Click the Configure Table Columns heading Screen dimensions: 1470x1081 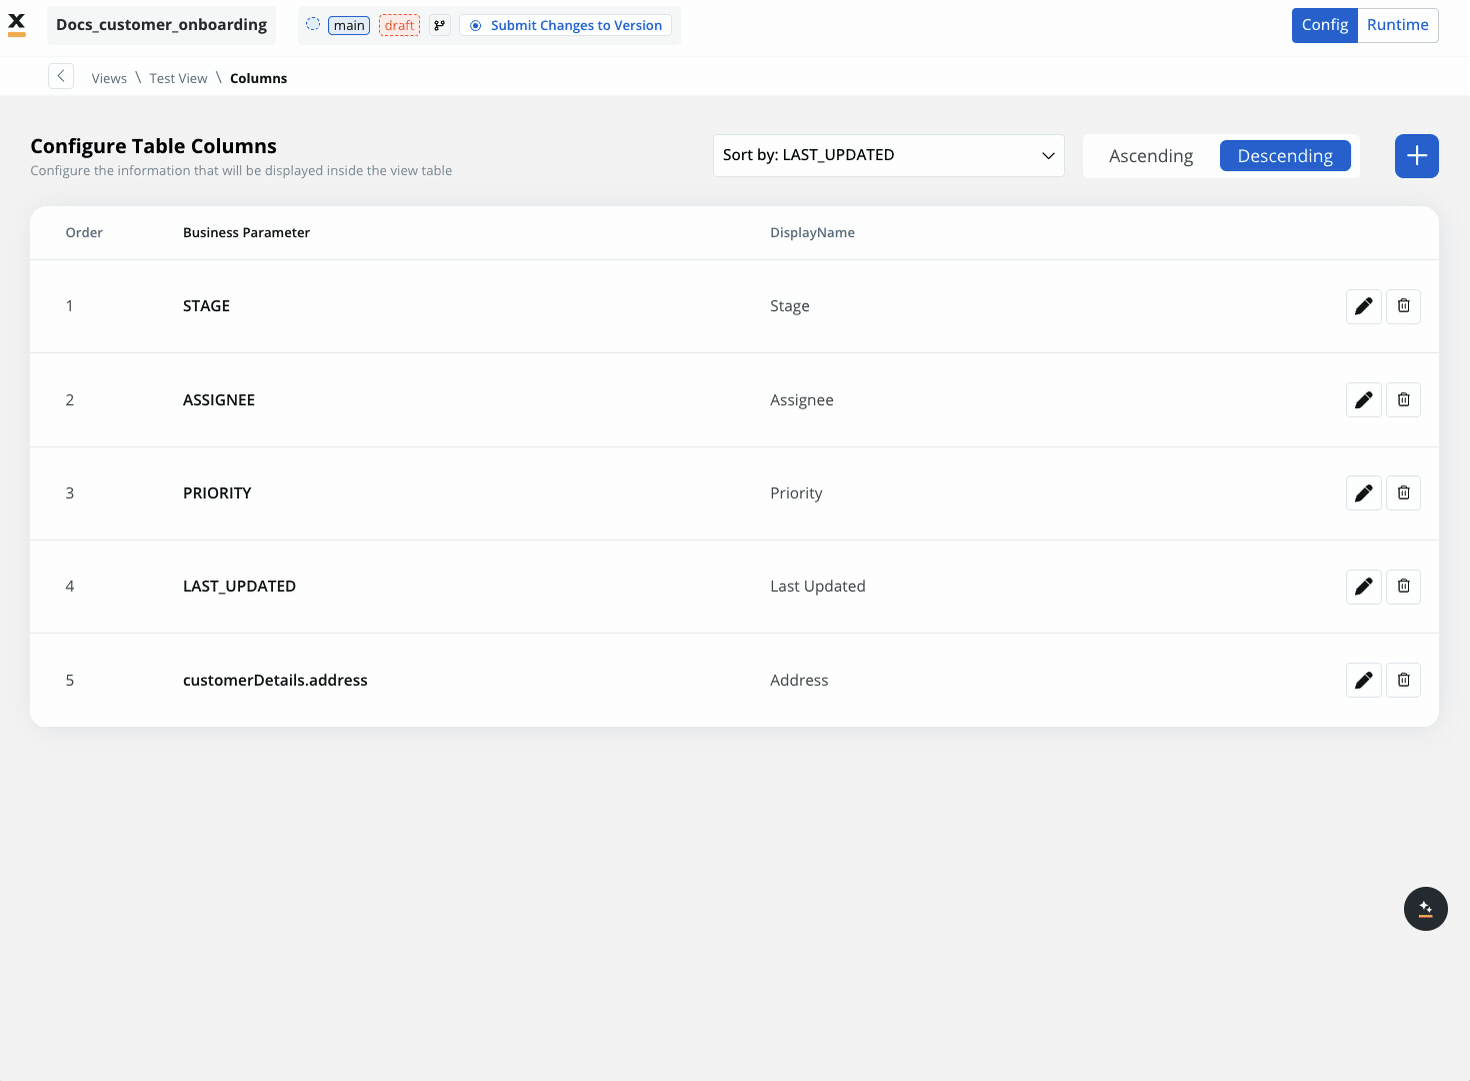click(153, 146)
